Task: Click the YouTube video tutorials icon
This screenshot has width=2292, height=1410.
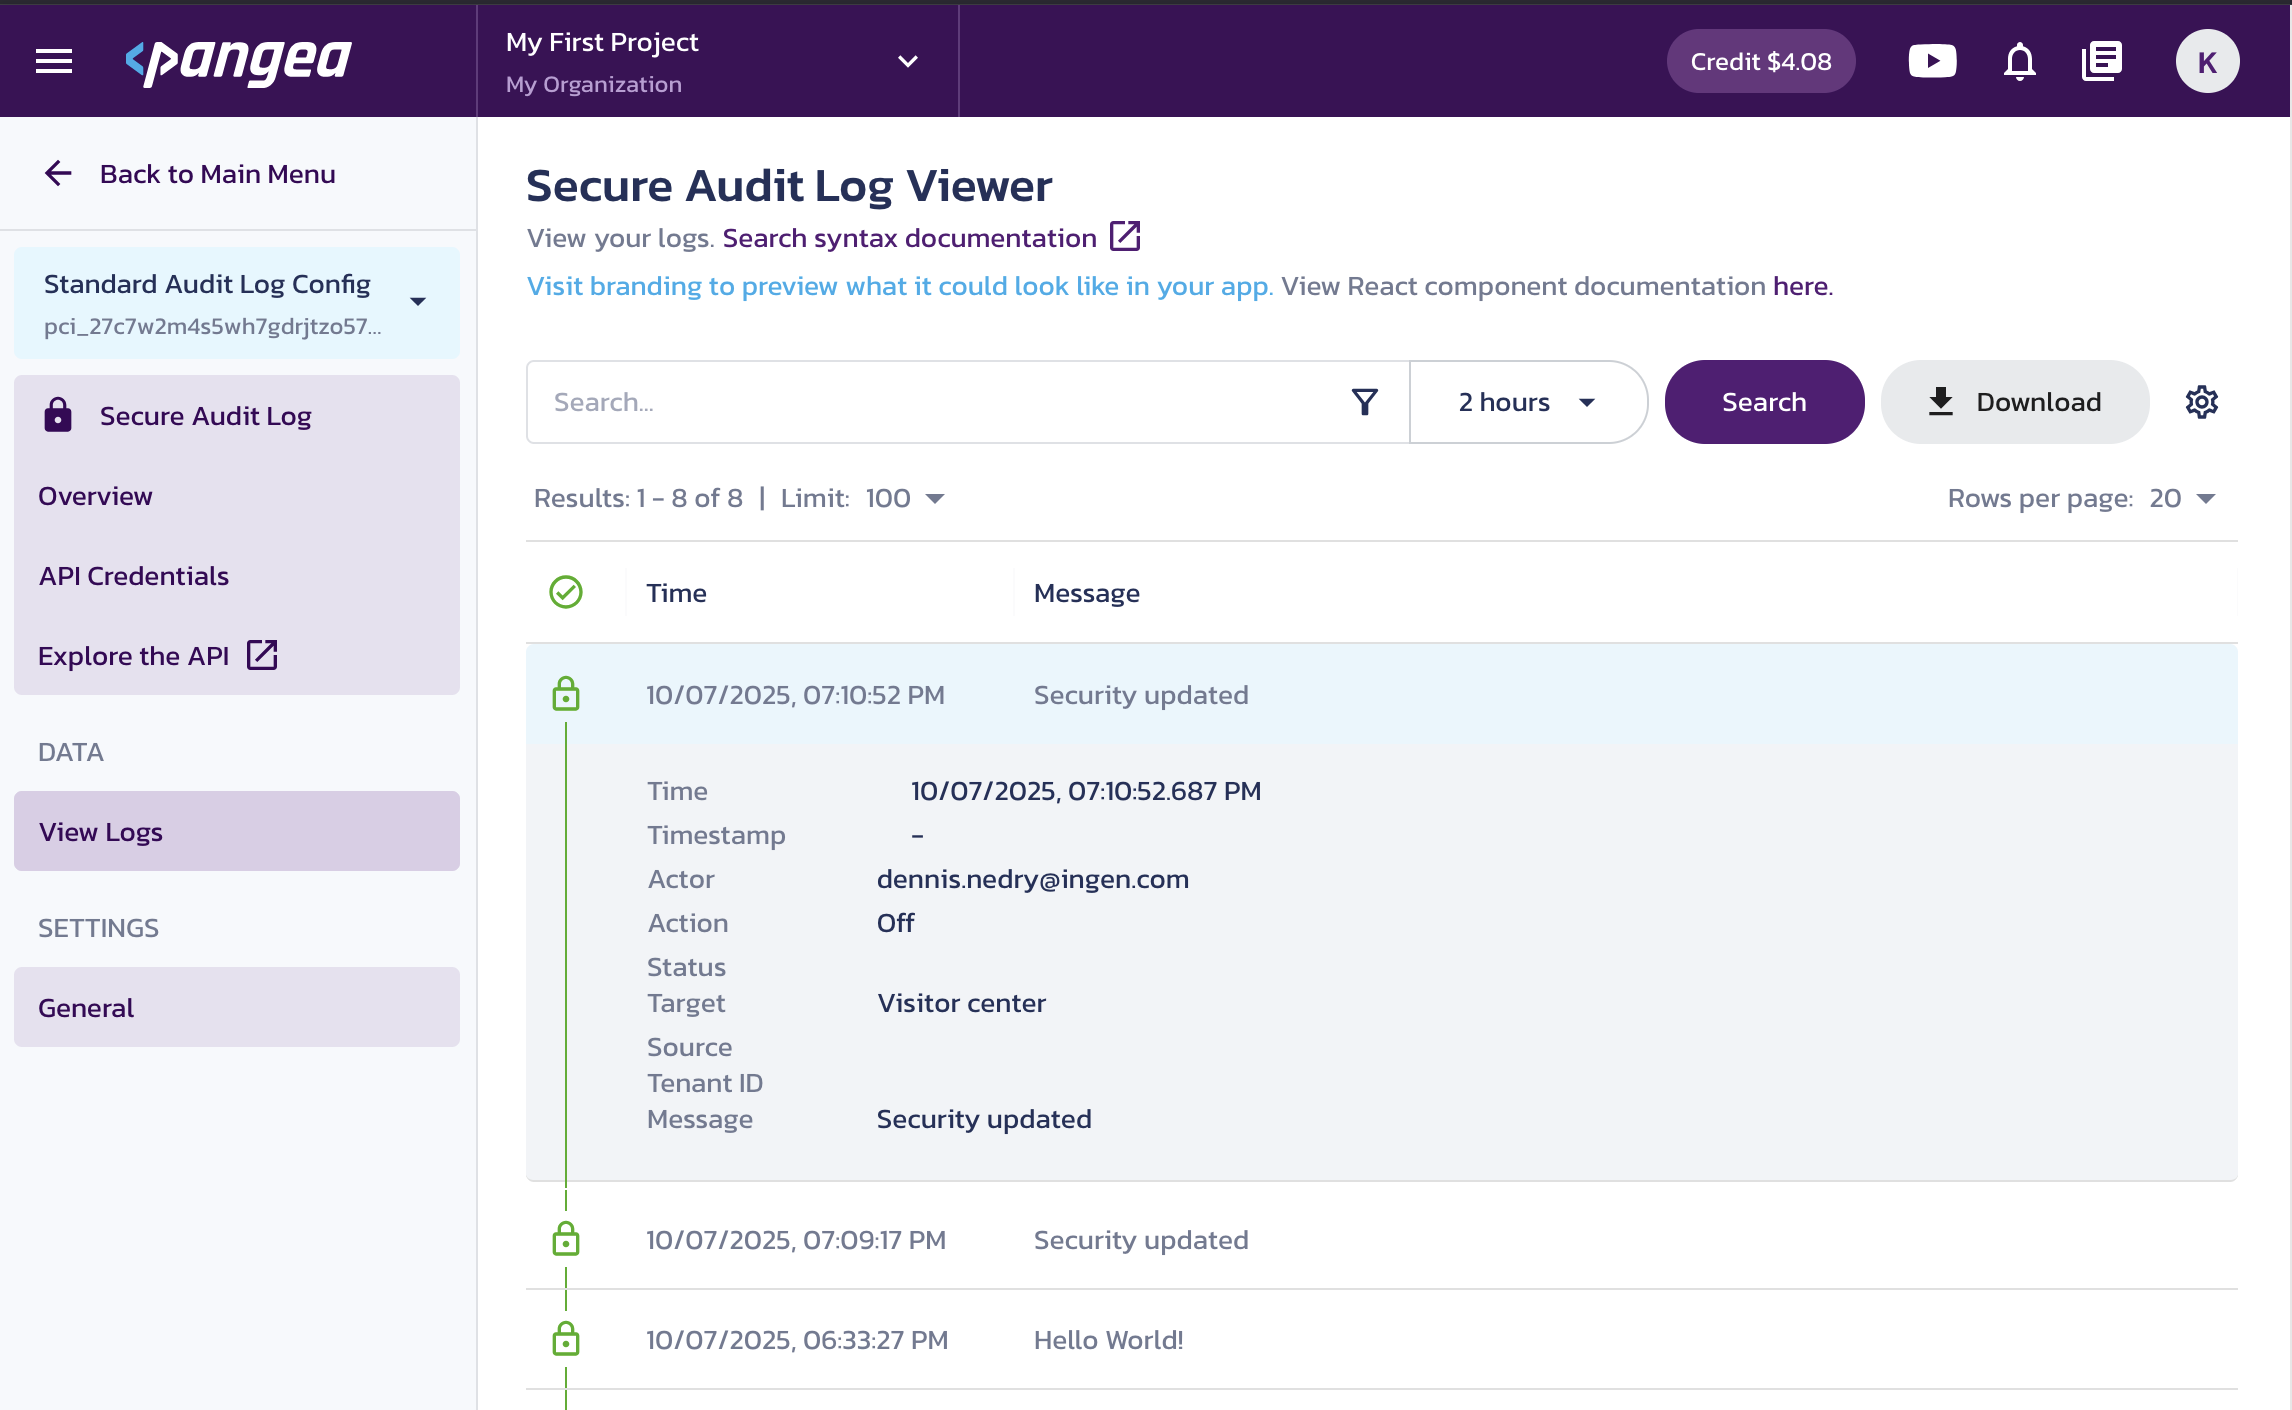Action: 1932,61
